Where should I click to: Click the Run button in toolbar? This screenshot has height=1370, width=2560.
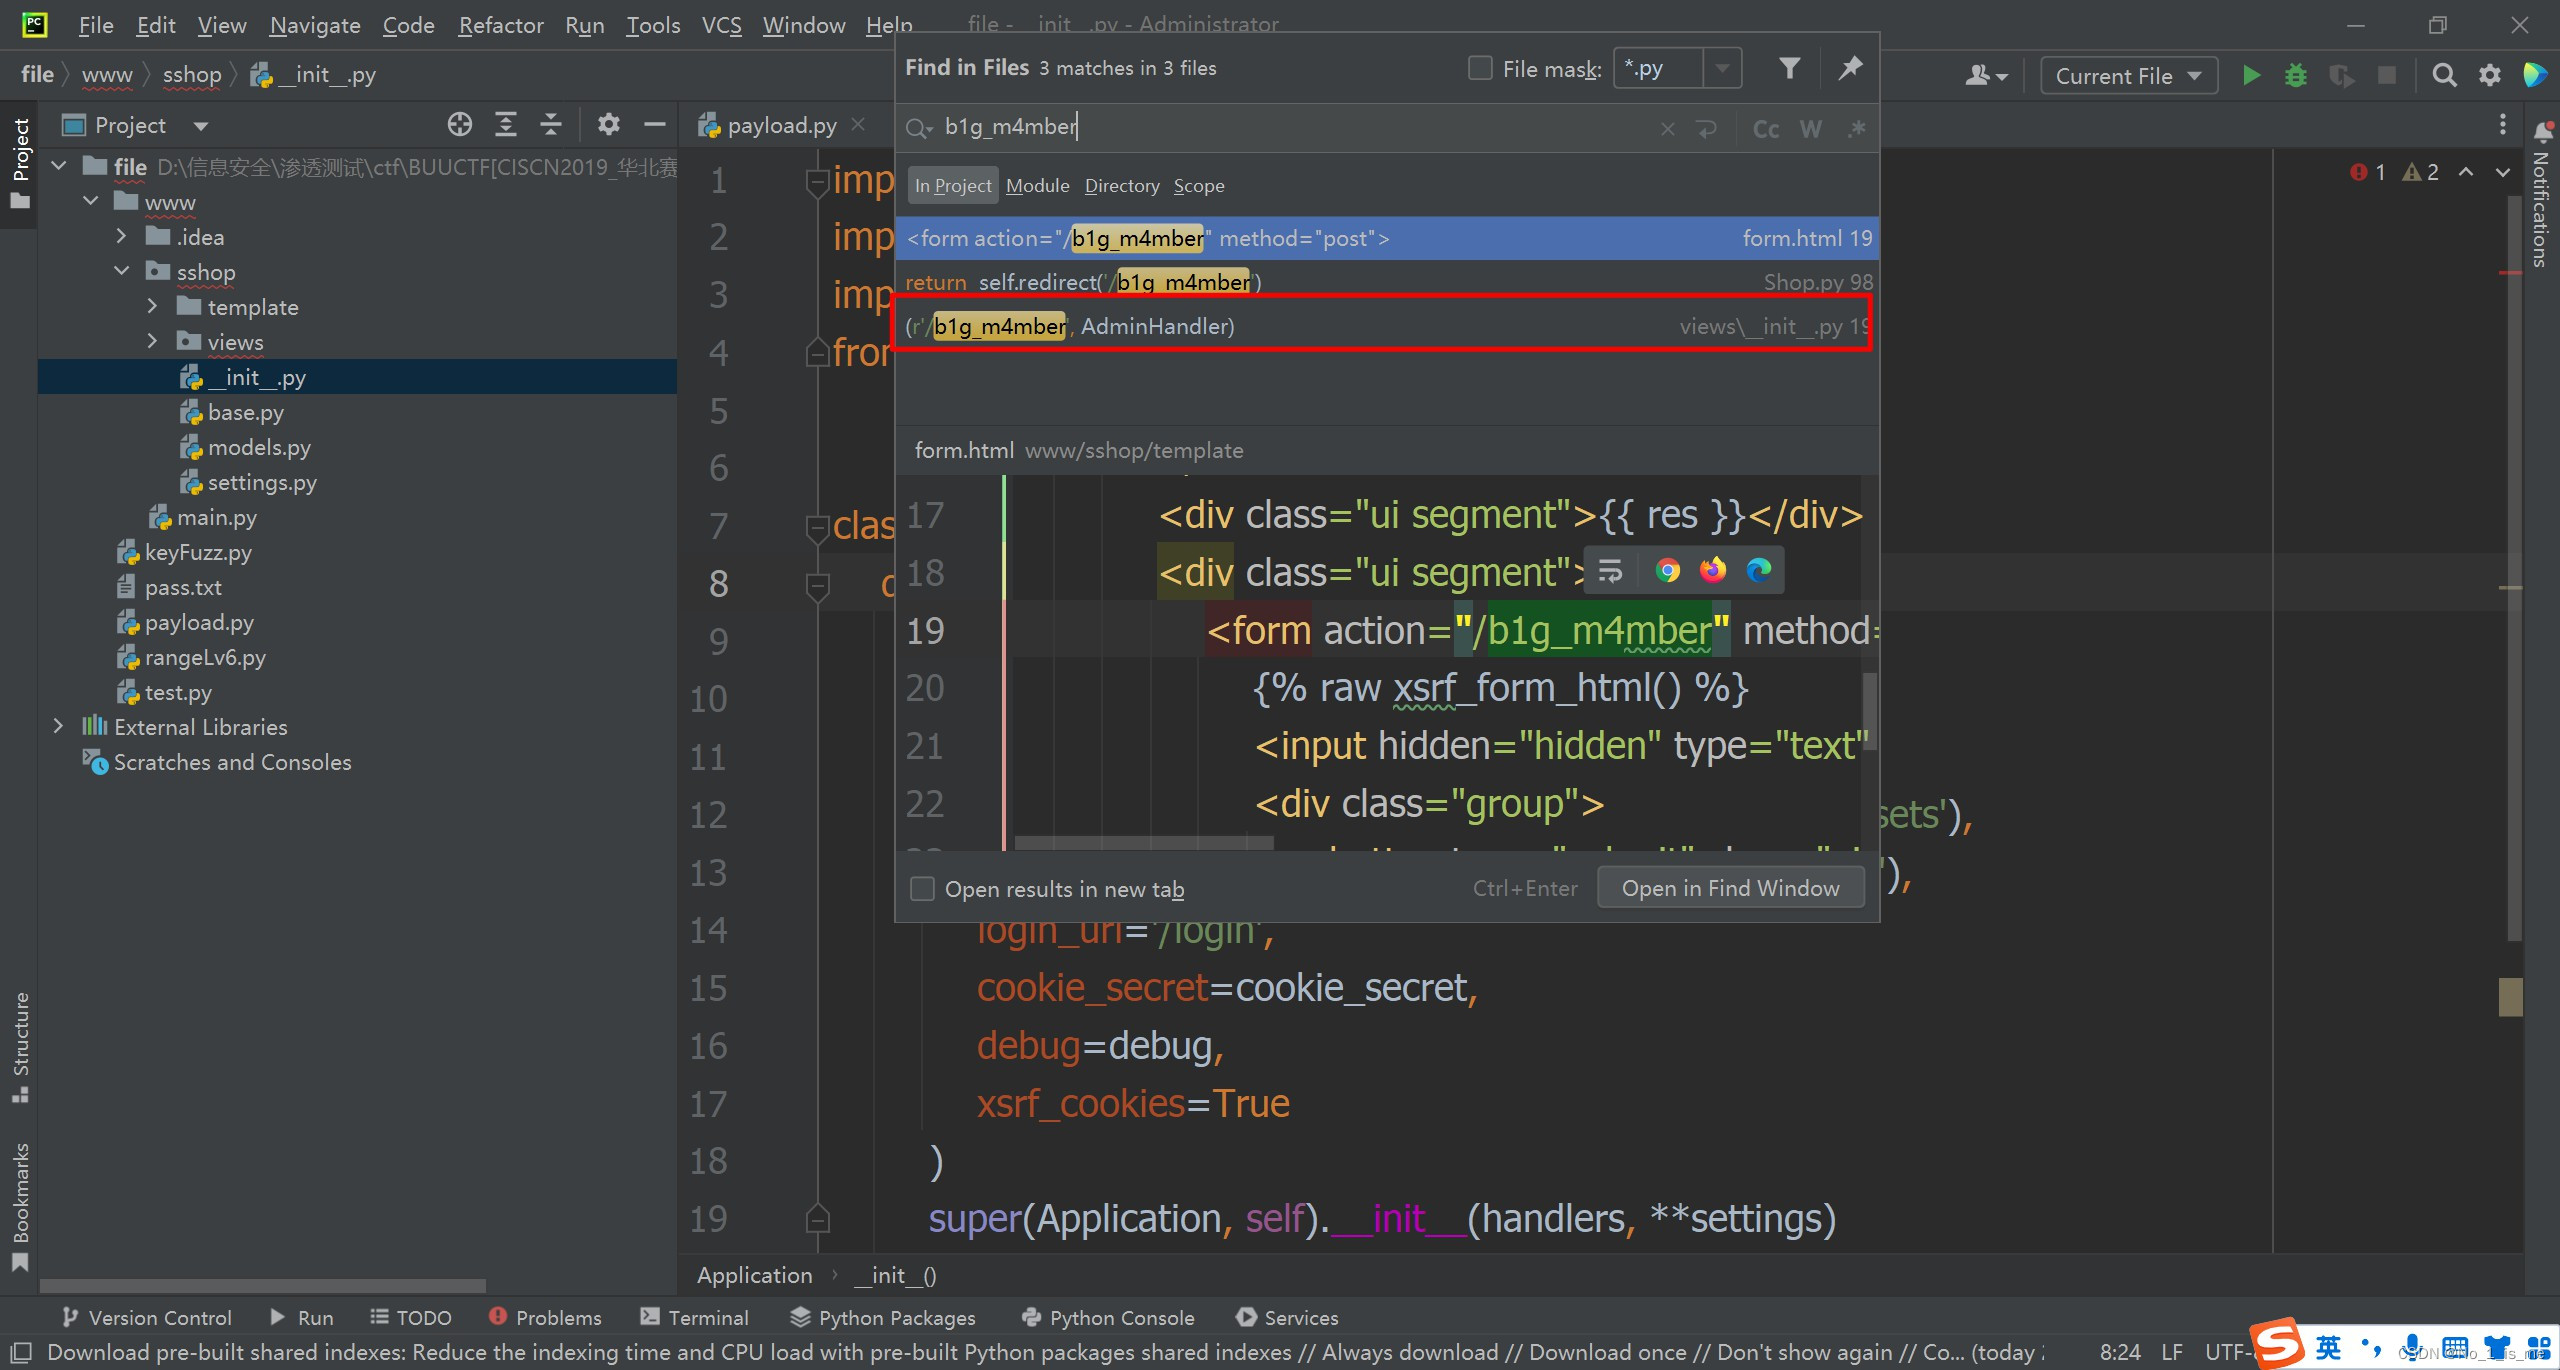tap(2252, 75)
